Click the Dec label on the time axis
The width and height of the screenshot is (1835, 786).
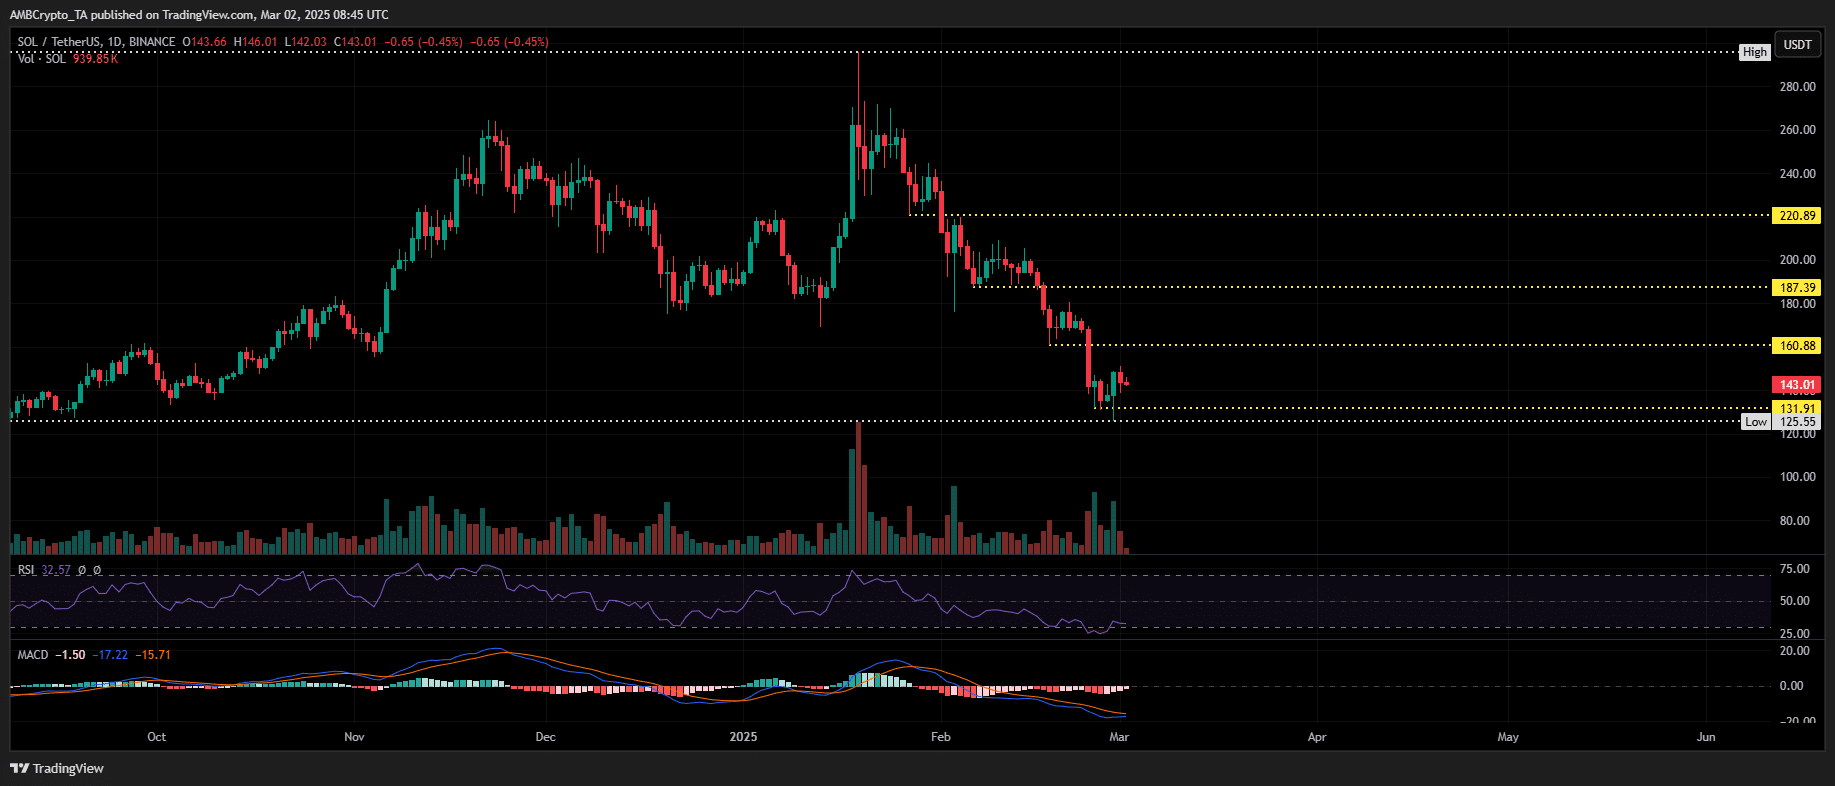point(545,737)
